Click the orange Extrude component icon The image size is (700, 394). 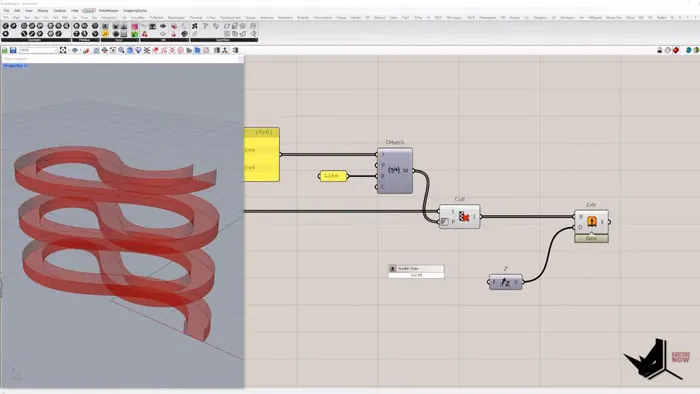(x=592, y=221)
